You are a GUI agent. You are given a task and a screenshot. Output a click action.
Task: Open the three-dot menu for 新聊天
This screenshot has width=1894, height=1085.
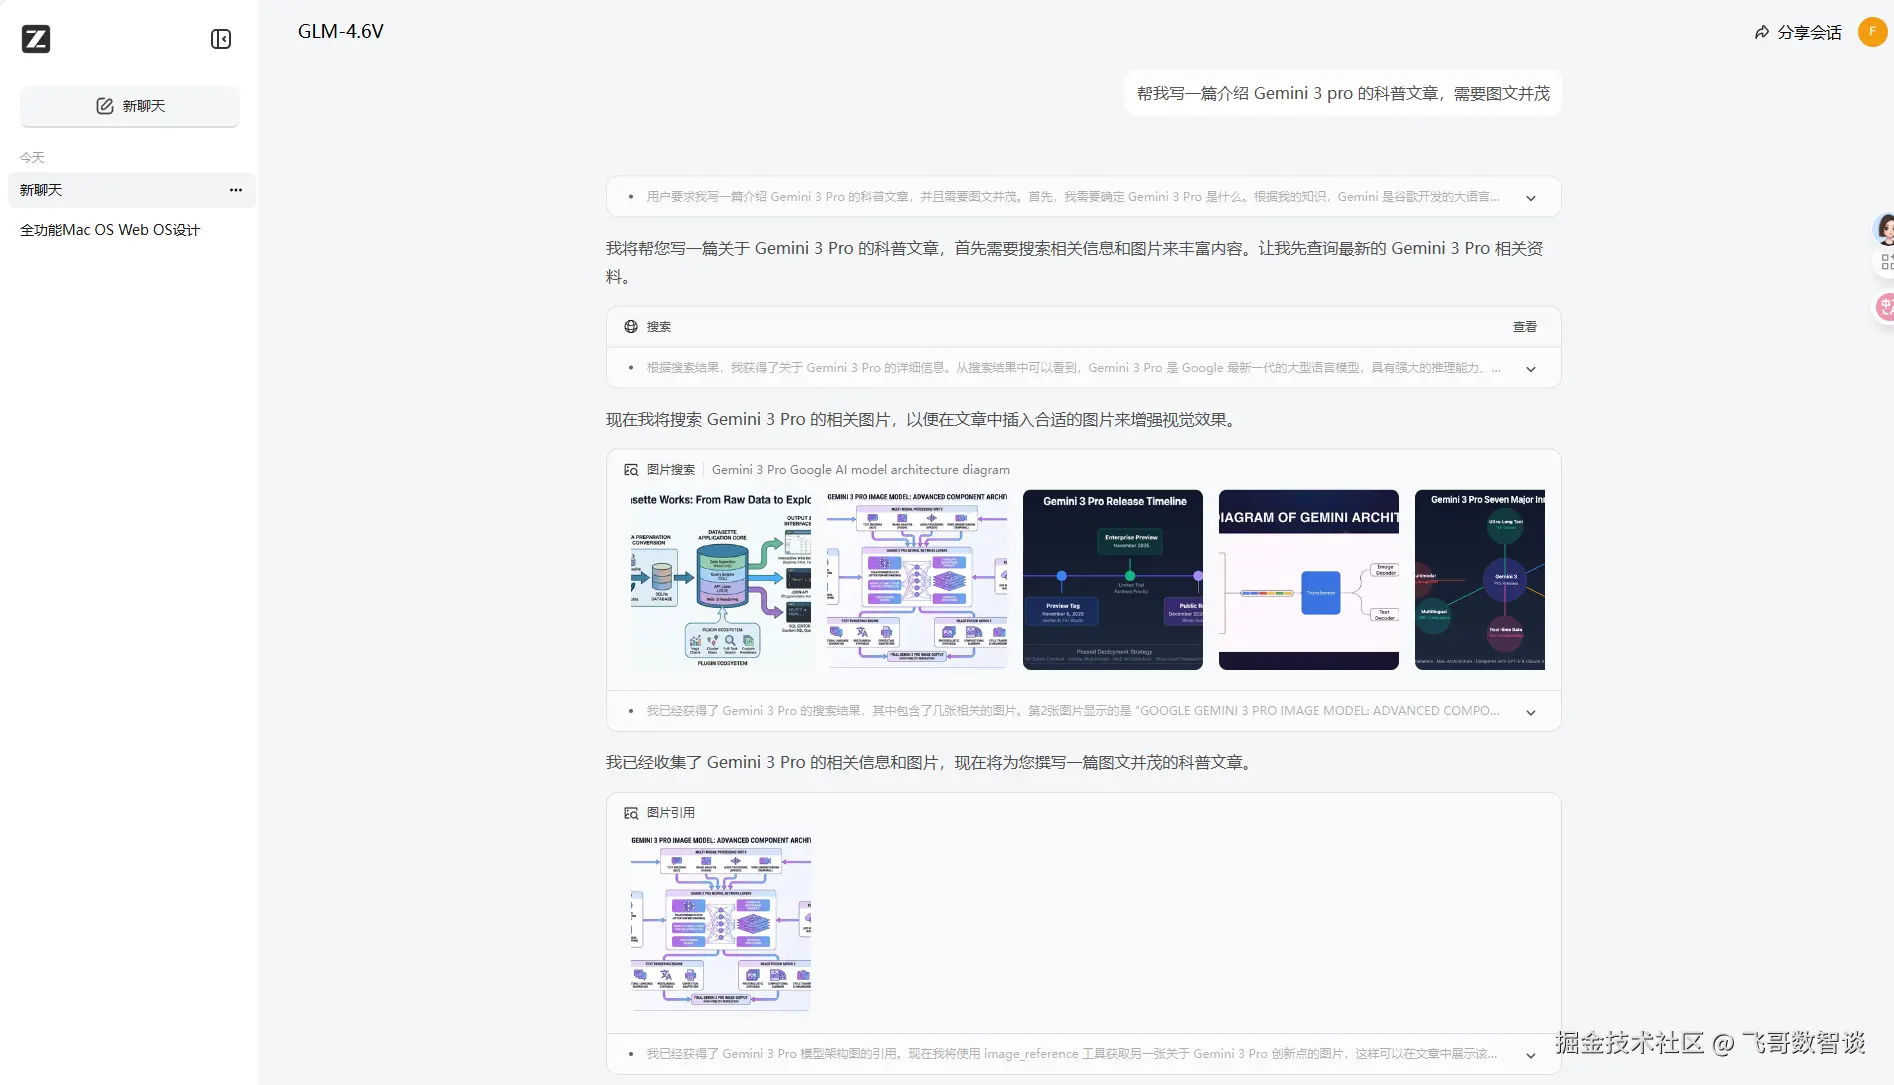point(236,190)
